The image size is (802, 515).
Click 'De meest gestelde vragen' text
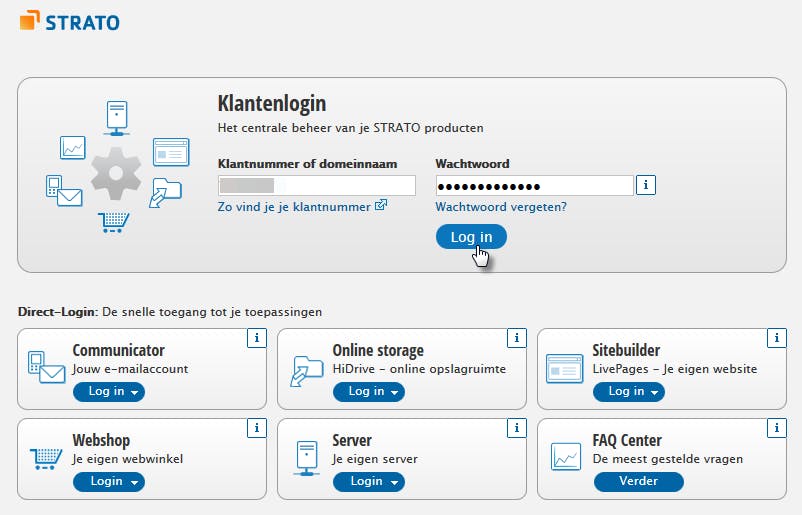(x=667, y=459)
